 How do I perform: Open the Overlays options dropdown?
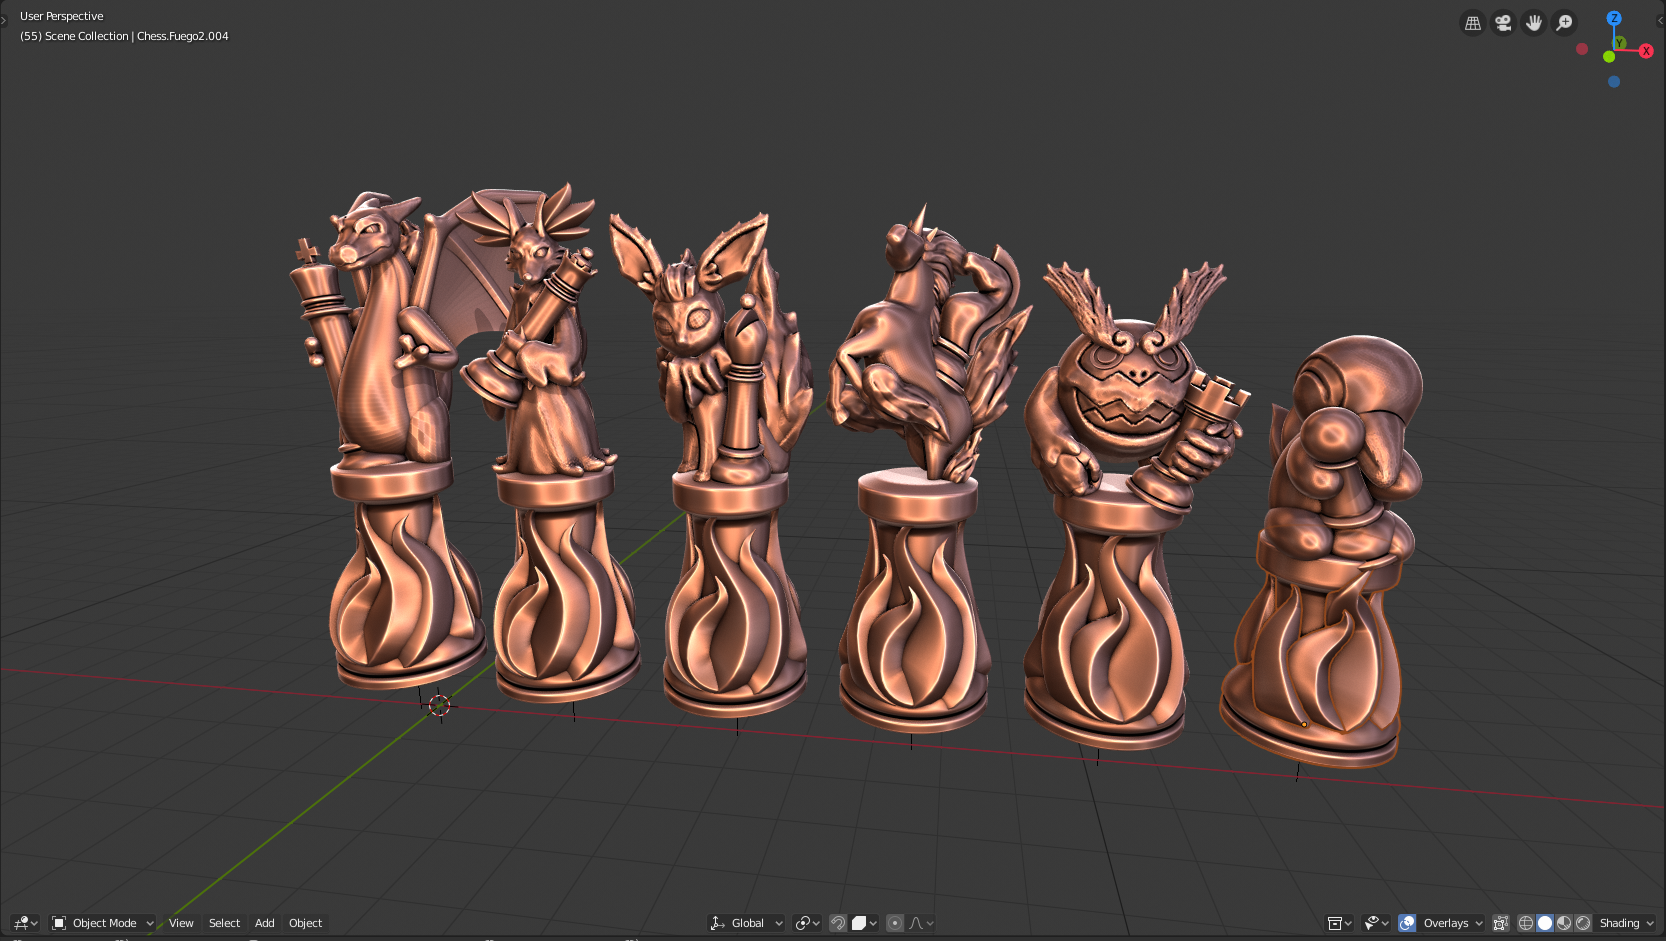[1452, 923]
